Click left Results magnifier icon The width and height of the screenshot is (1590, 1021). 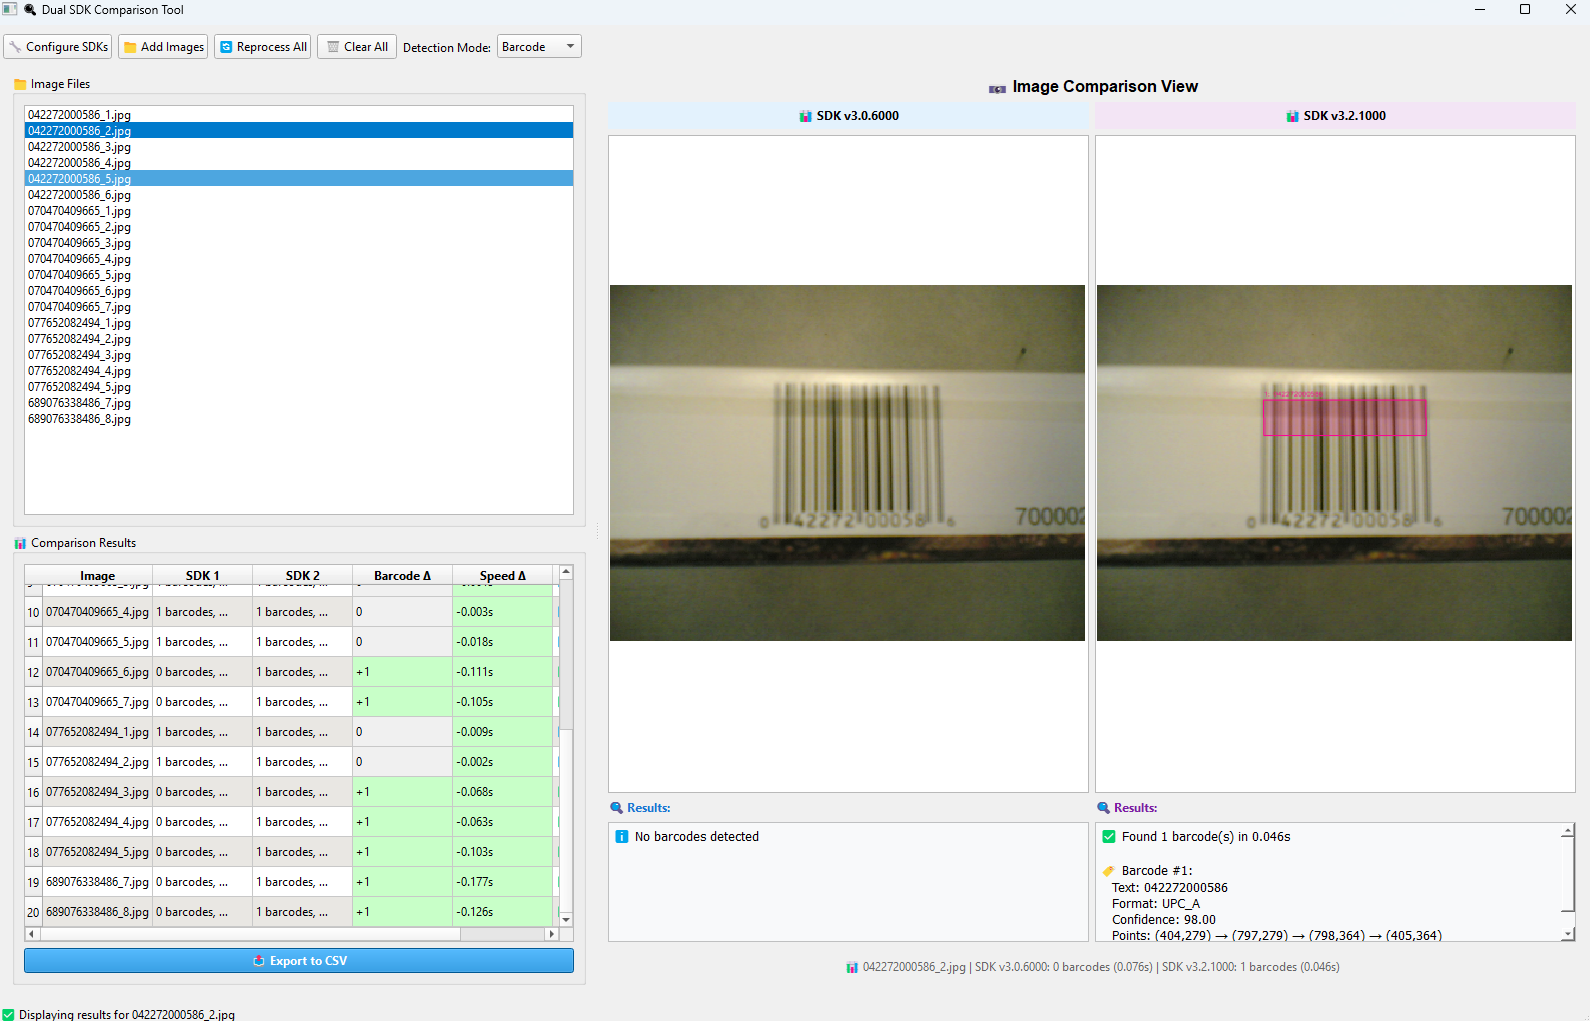tap(616, 808)
